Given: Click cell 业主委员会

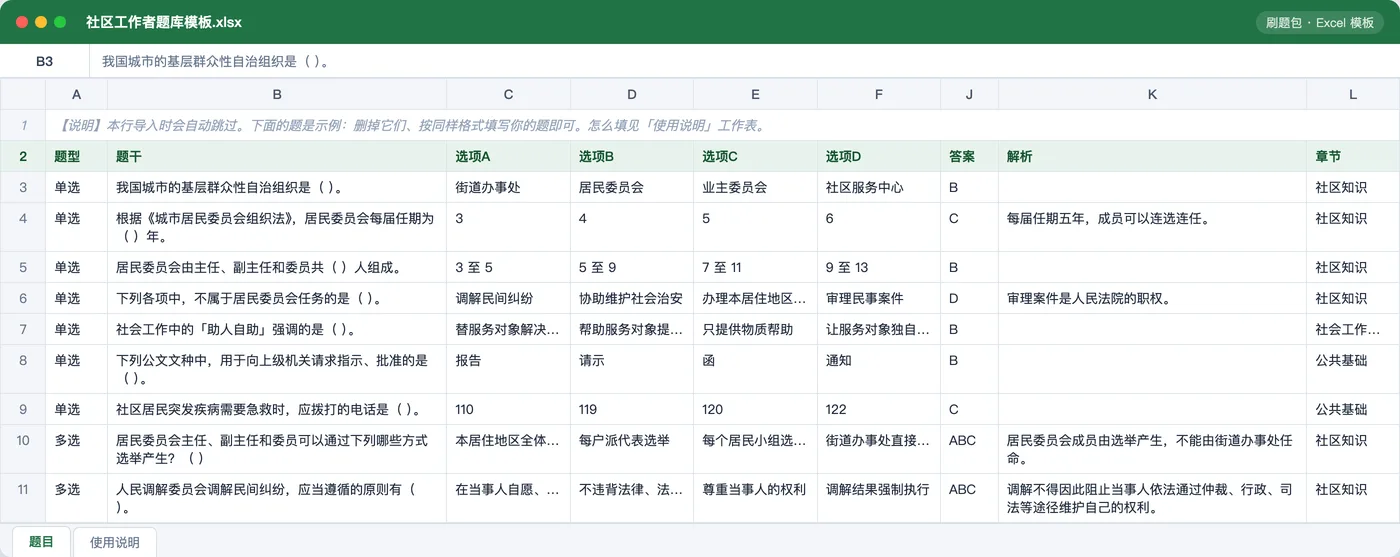Looking at the screenshot, I should 755,187.
